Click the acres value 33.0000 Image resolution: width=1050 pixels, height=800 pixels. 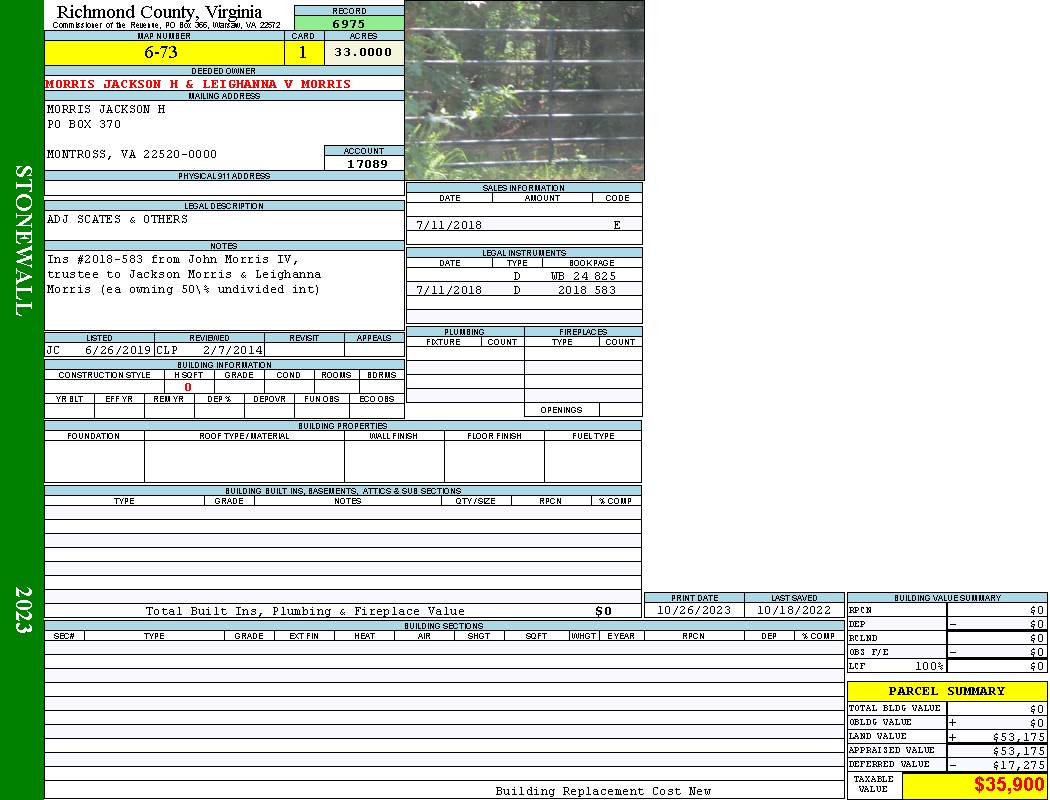click(363, 52)
